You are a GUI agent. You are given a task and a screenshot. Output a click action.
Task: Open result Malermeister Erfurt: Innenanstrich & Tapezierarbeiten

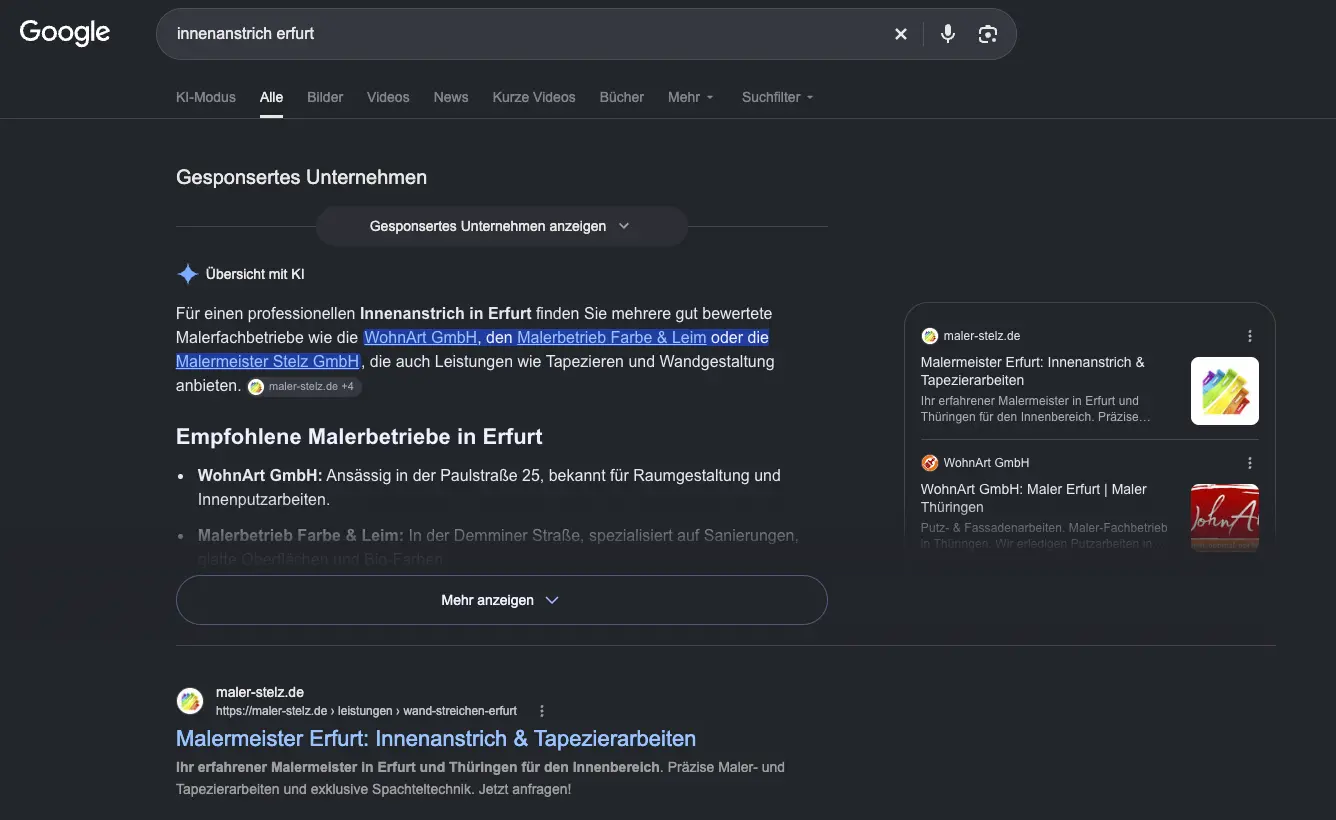click(x=436, y=739)
